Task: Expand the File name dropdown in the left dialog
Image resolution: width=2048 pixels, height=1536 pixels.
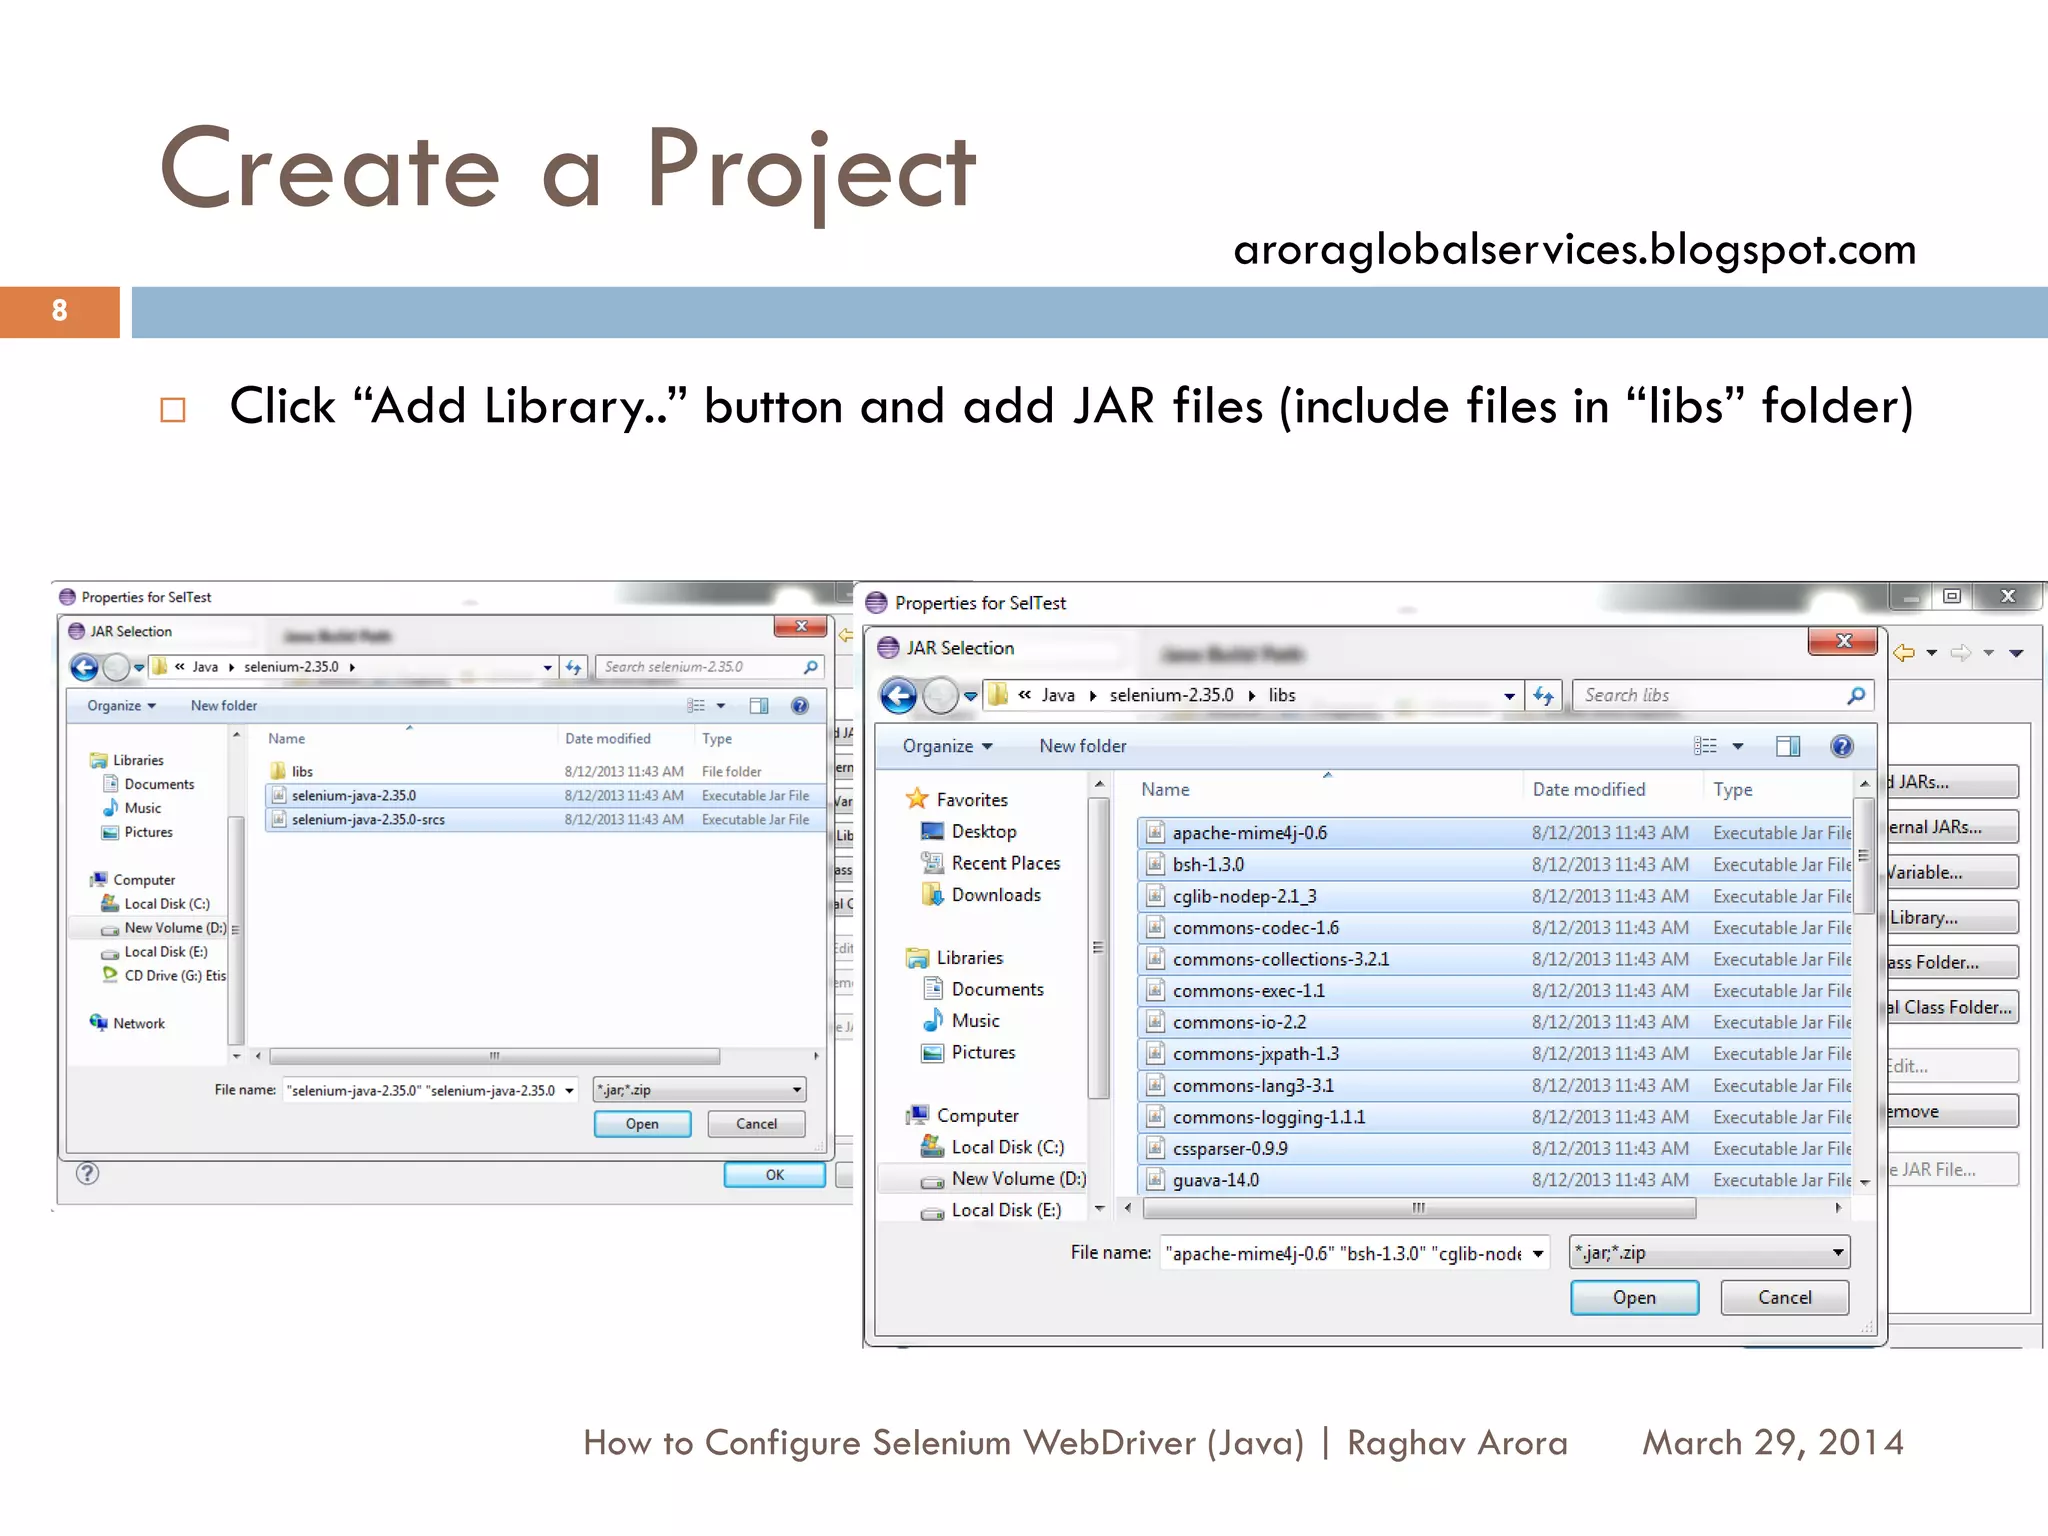Action: [x=569, y=1090]
